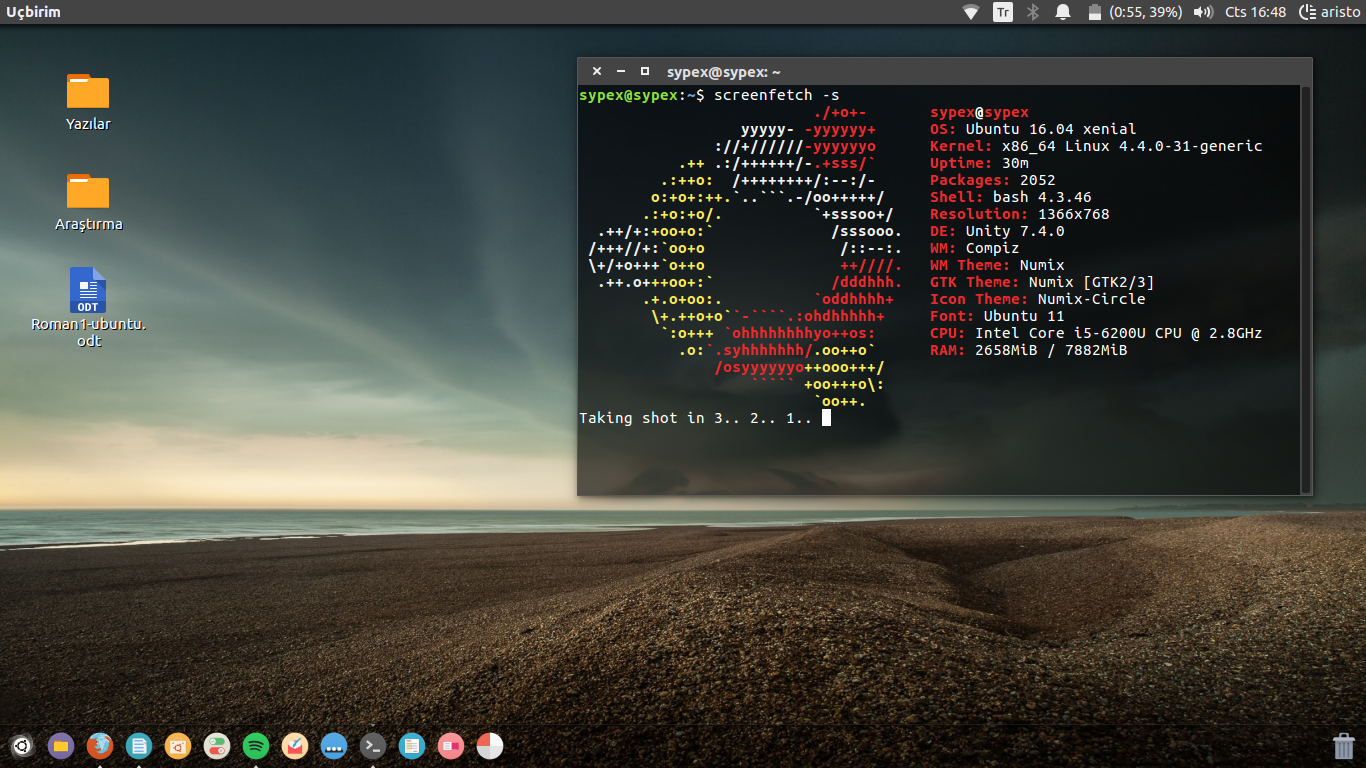
Task: Open the Wi-Fi network indicator
Action: coord(971,12)
